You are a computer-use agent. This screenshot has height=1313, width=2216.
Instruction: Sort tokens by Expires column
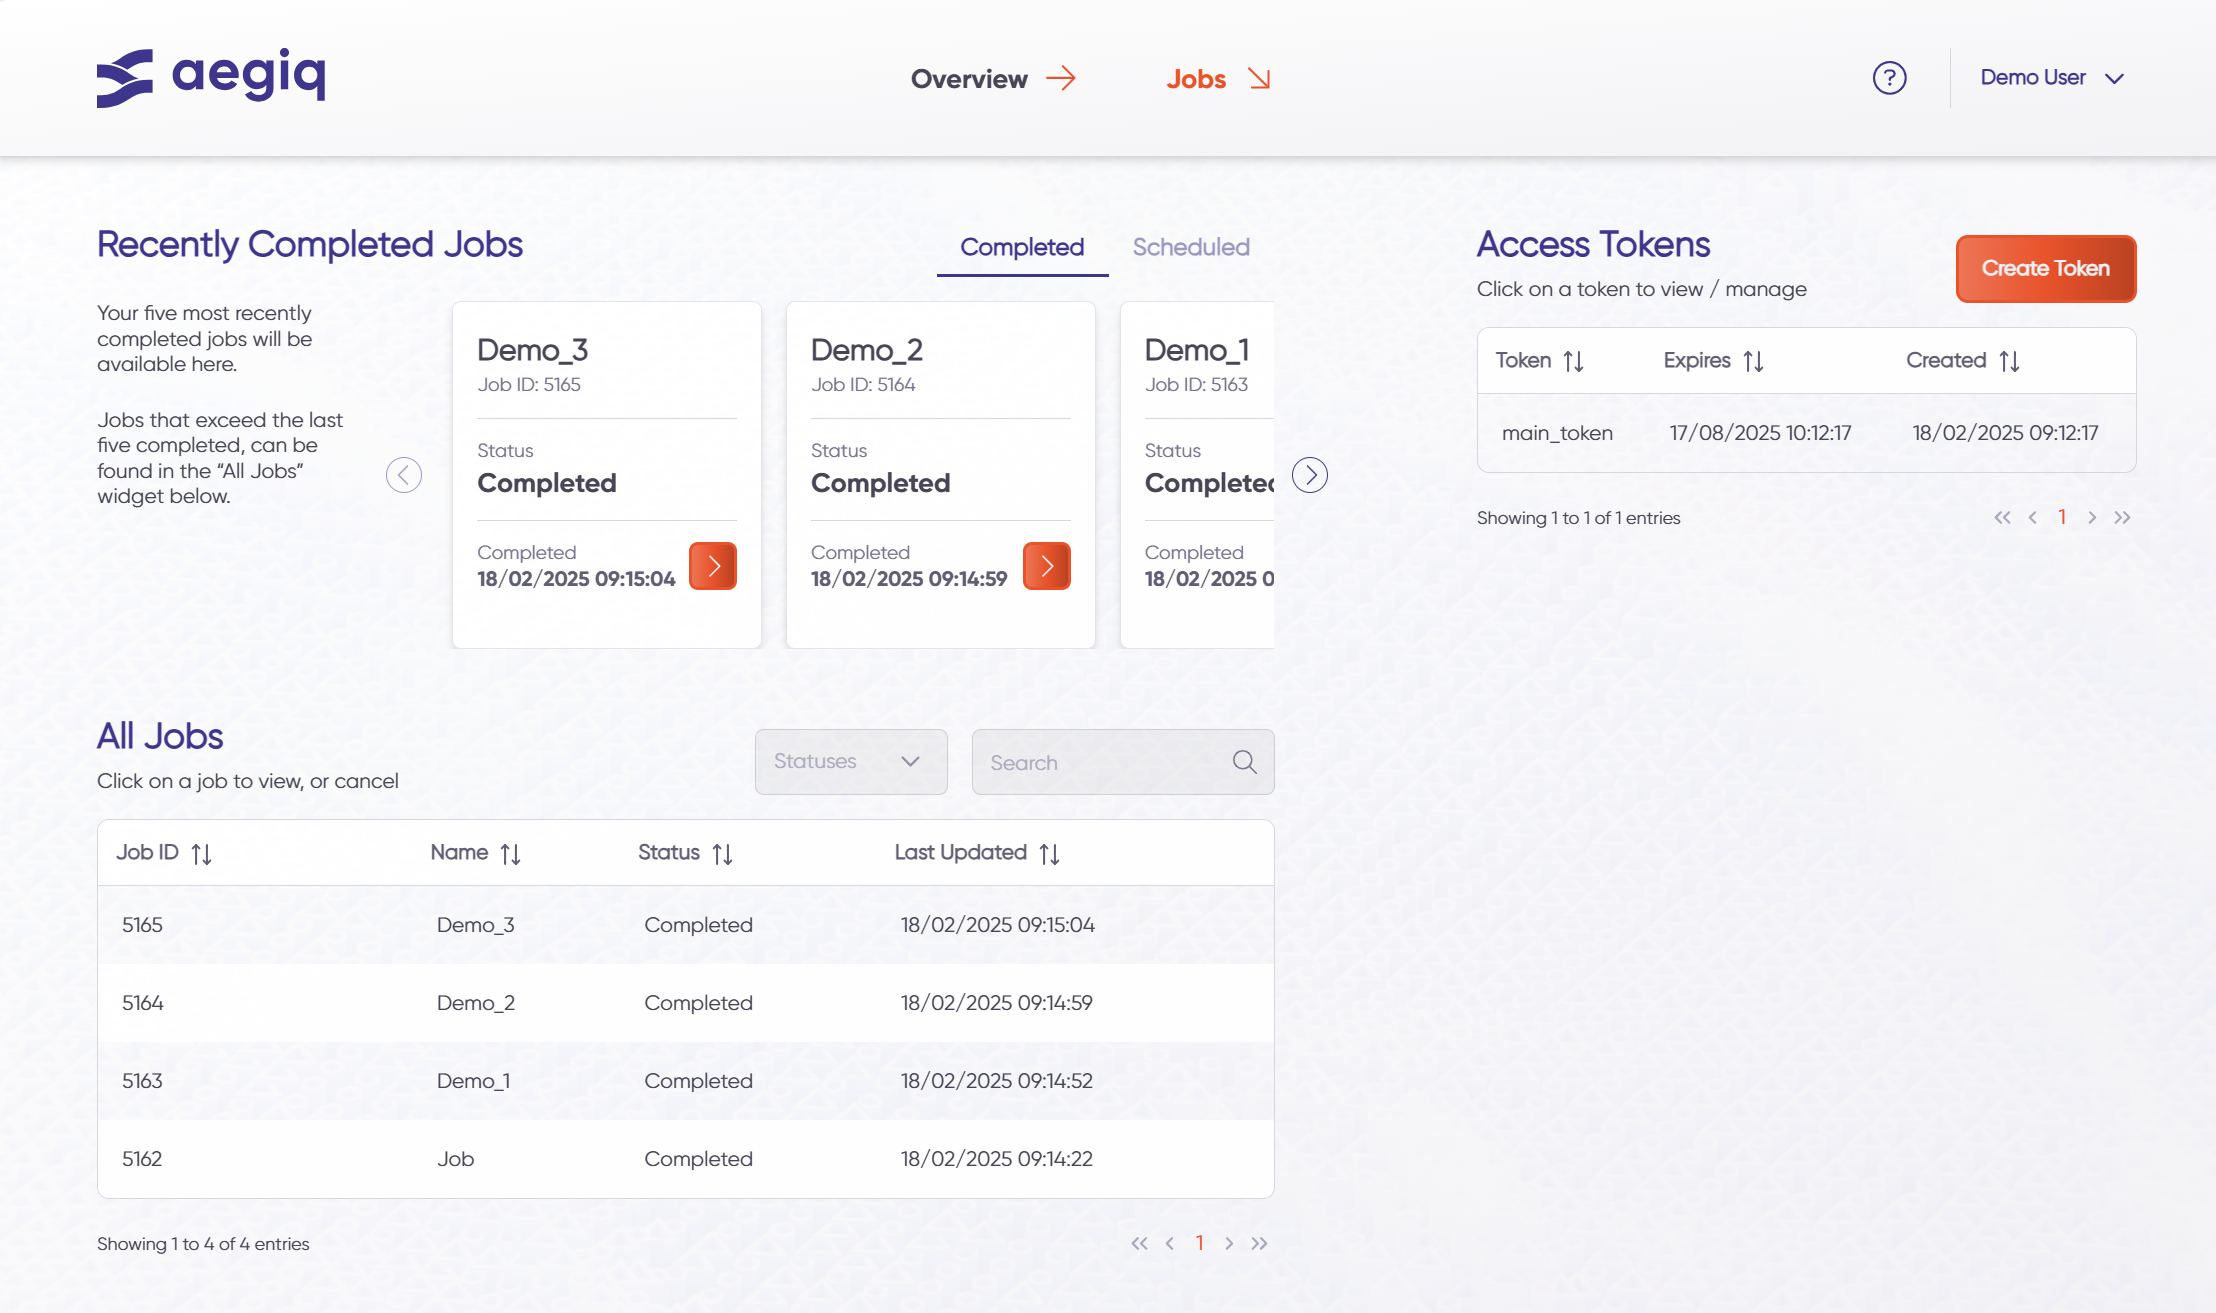1752,361
